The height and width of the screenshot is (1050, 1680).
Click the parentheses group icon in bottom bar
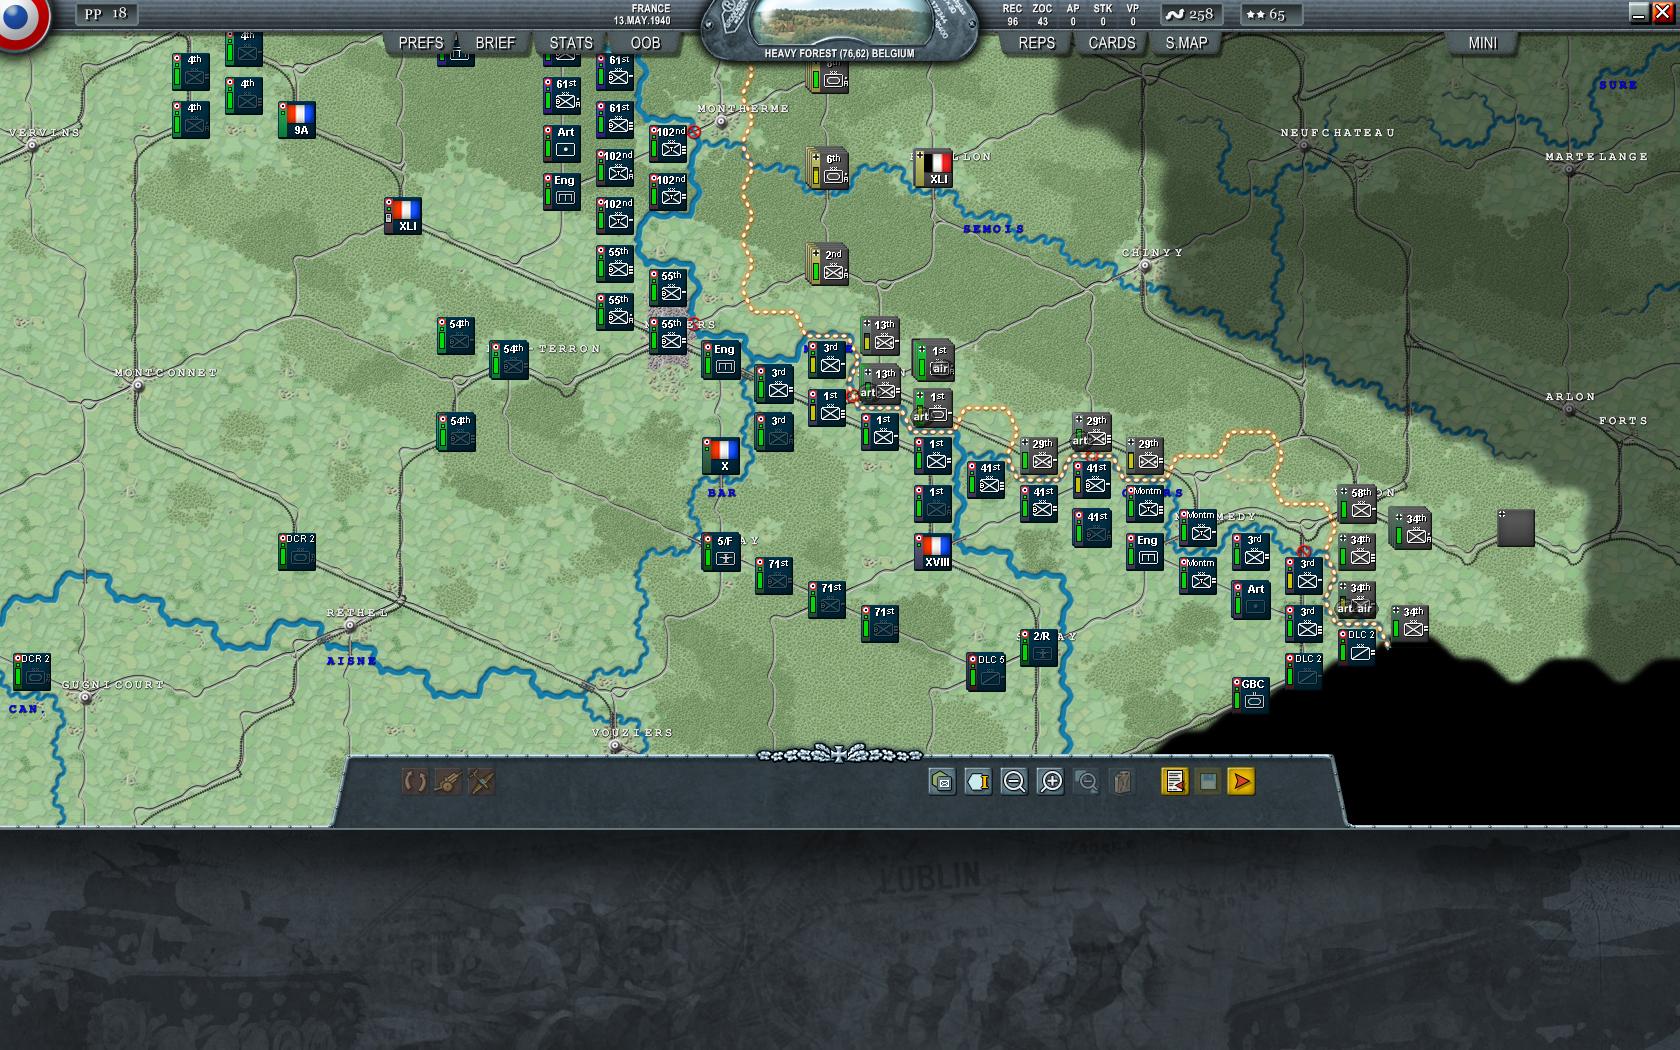414,782
